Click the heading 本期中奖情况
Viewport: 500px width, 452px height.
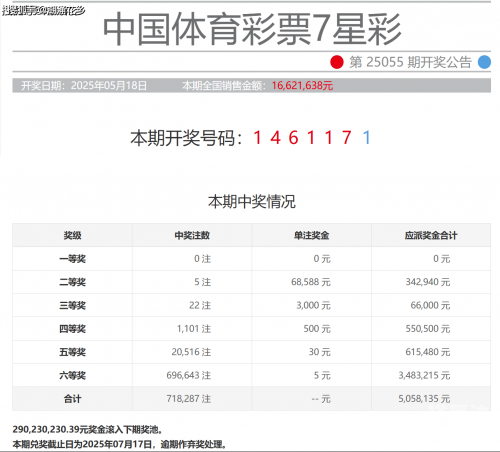252,202
